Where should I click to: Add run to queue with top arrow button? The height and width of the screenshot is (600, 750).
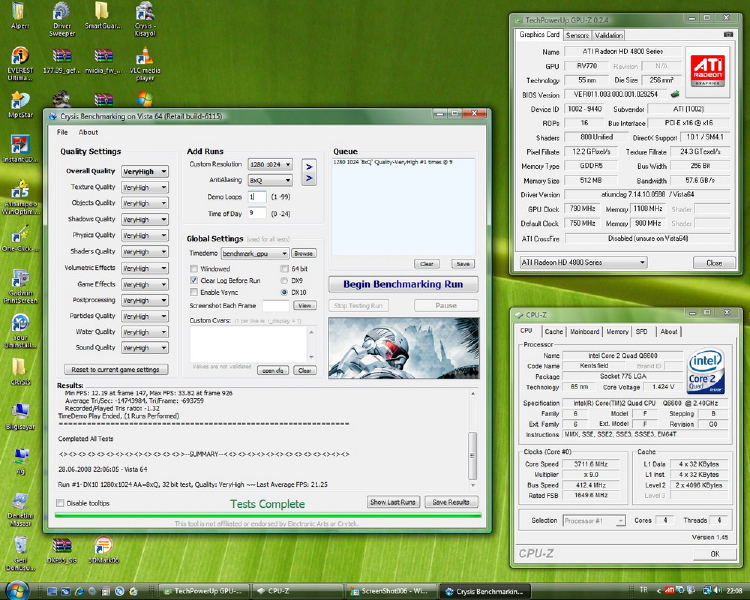(x=309, y=167)
